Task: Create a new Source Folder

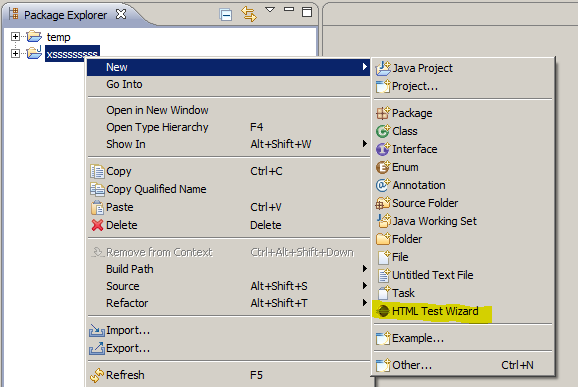Action: pyautogui.click(x=463, y=203)
